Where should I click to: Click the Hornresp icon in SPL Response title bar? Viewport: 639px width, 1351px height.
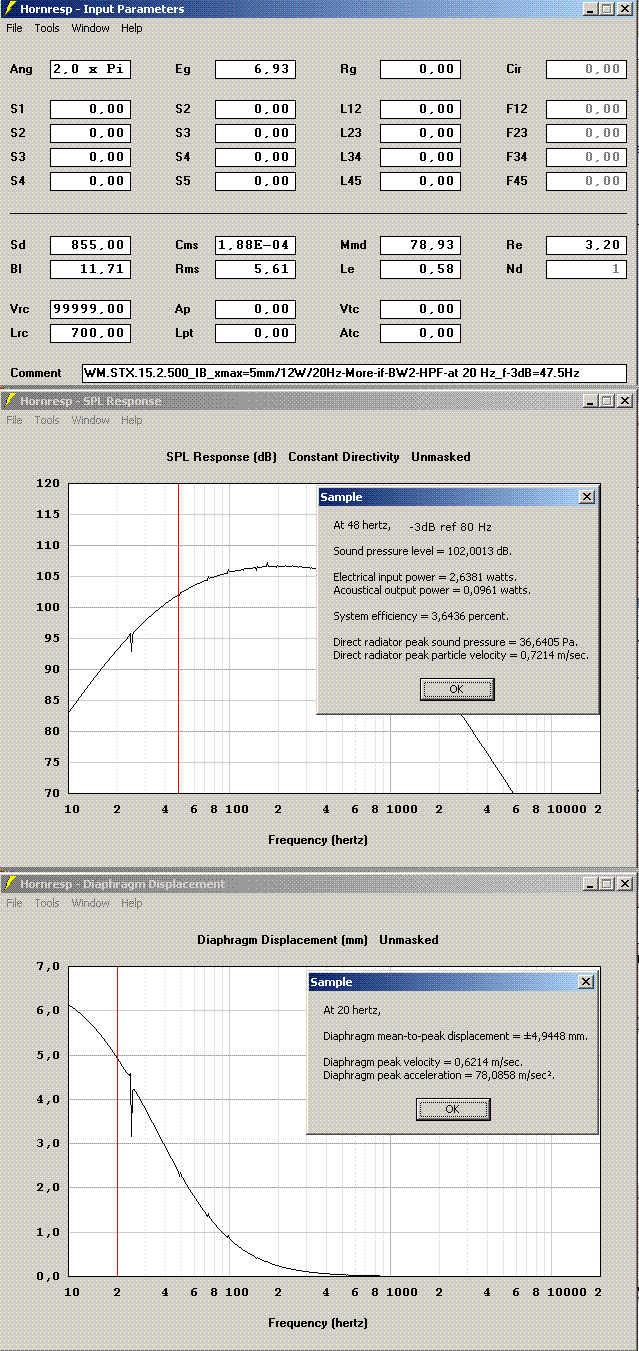point(10,401)
